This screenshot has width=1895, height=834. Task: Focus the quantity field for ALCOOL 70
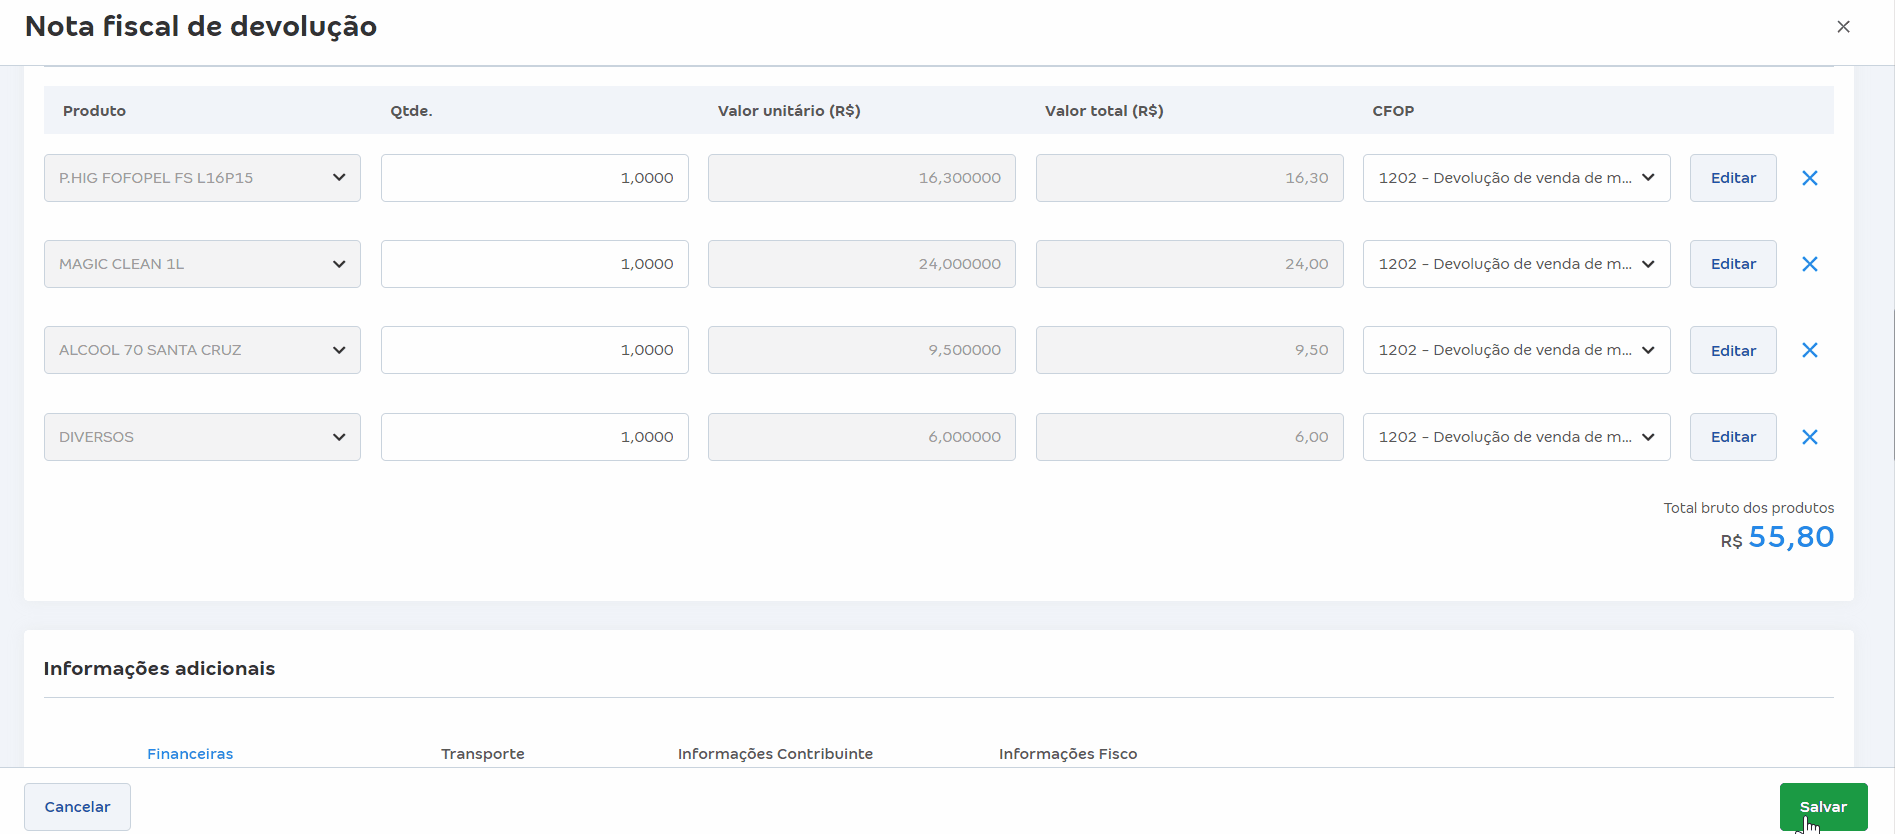point(534,350)
